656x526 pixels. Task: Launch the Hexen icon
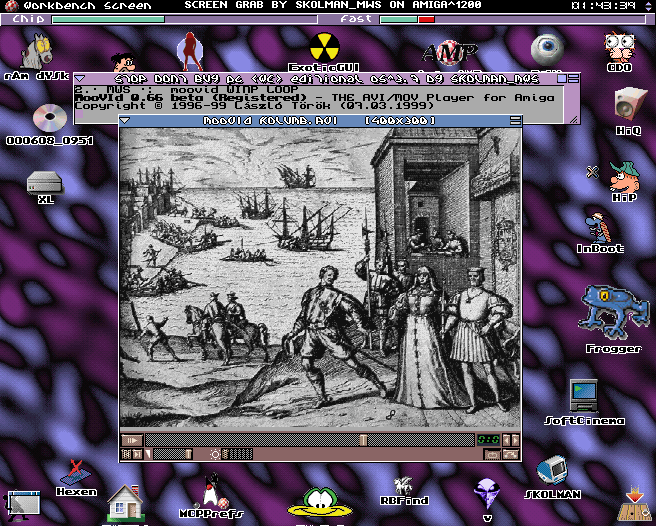click(x=77, y=478)
